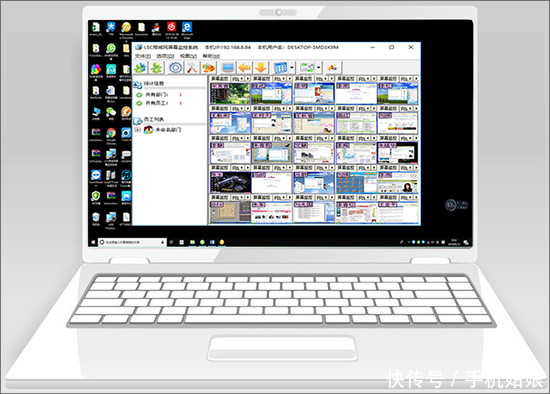Open the dropdown above the gun wallpaper thumbnail
This screenshot has height=394, width=550.
[240, 168]
